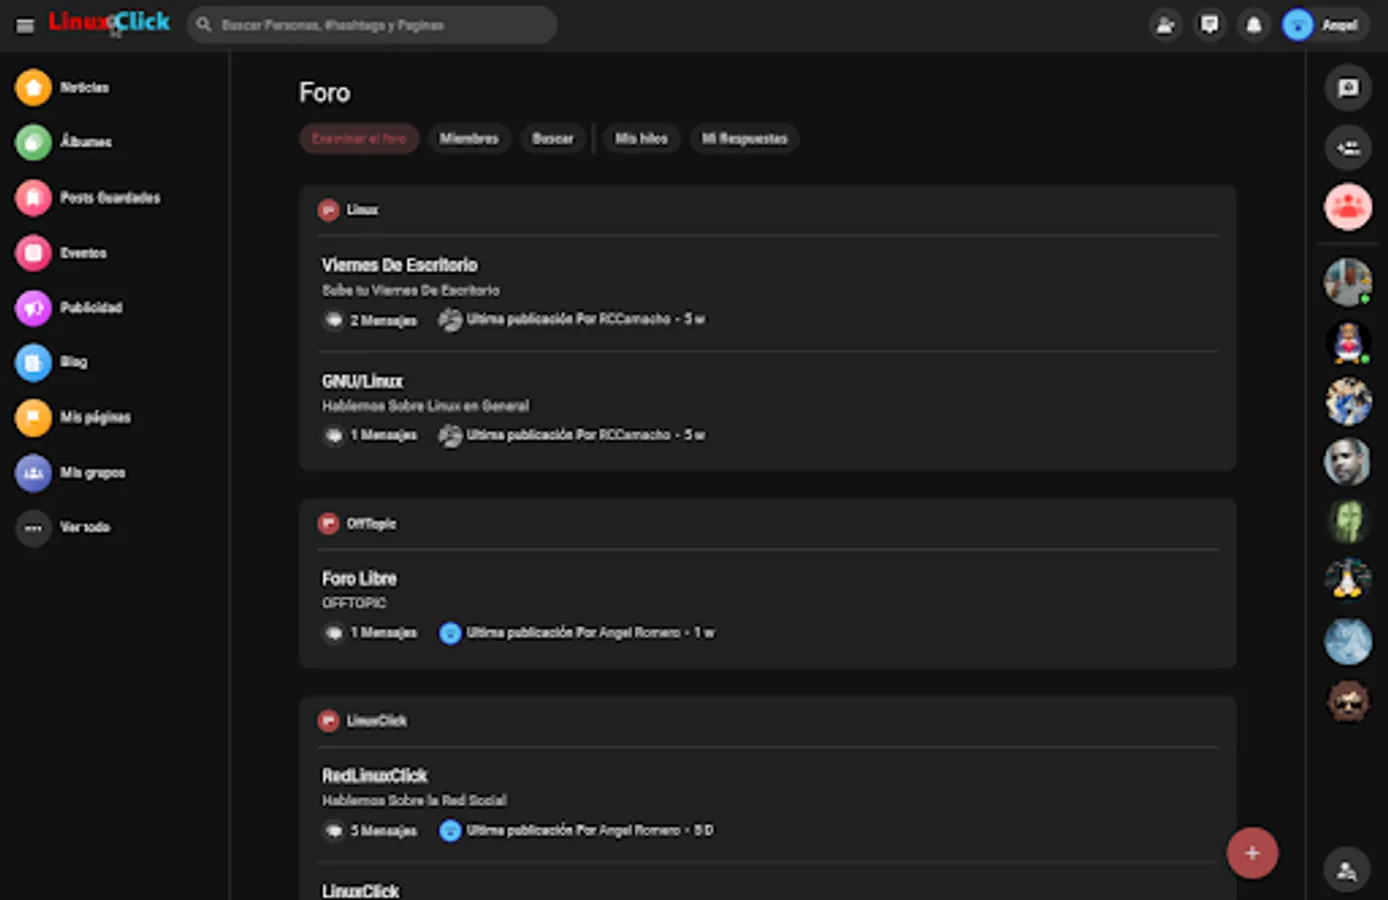
Task: Open the green-face contact avatar
Action: (1348, 522)
